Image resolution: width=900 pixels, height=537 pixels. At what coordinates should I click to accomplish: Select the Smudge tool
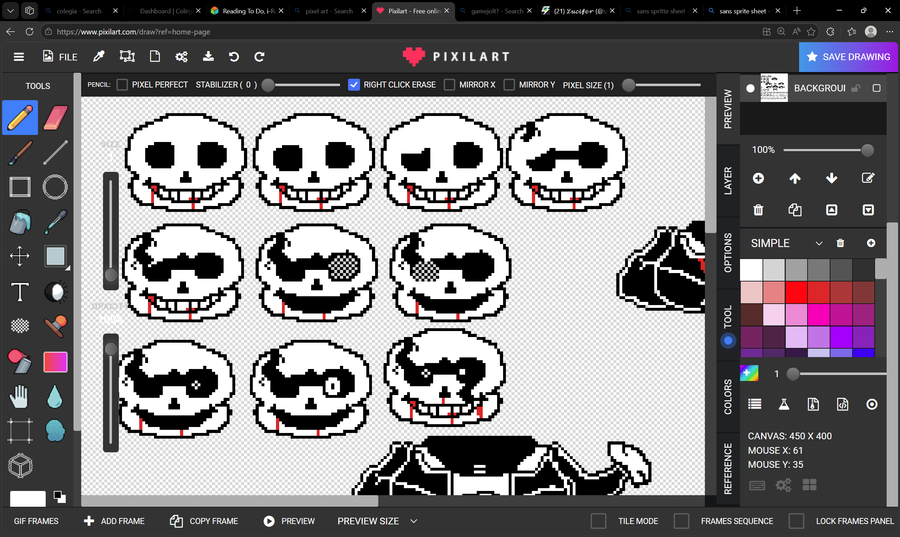coord(55,431)
